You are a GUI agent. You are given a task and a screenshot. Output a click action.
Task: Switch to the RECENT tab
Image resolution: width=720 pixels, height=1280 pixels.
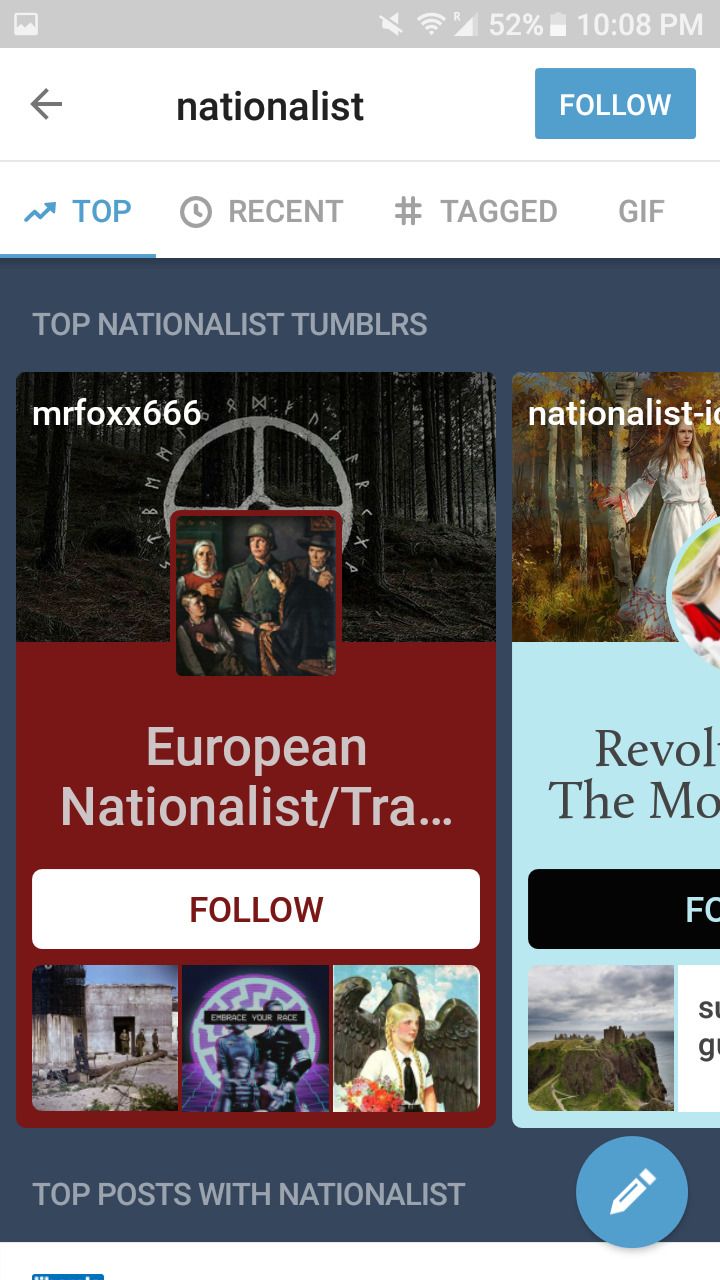click(x=261, y=211)
